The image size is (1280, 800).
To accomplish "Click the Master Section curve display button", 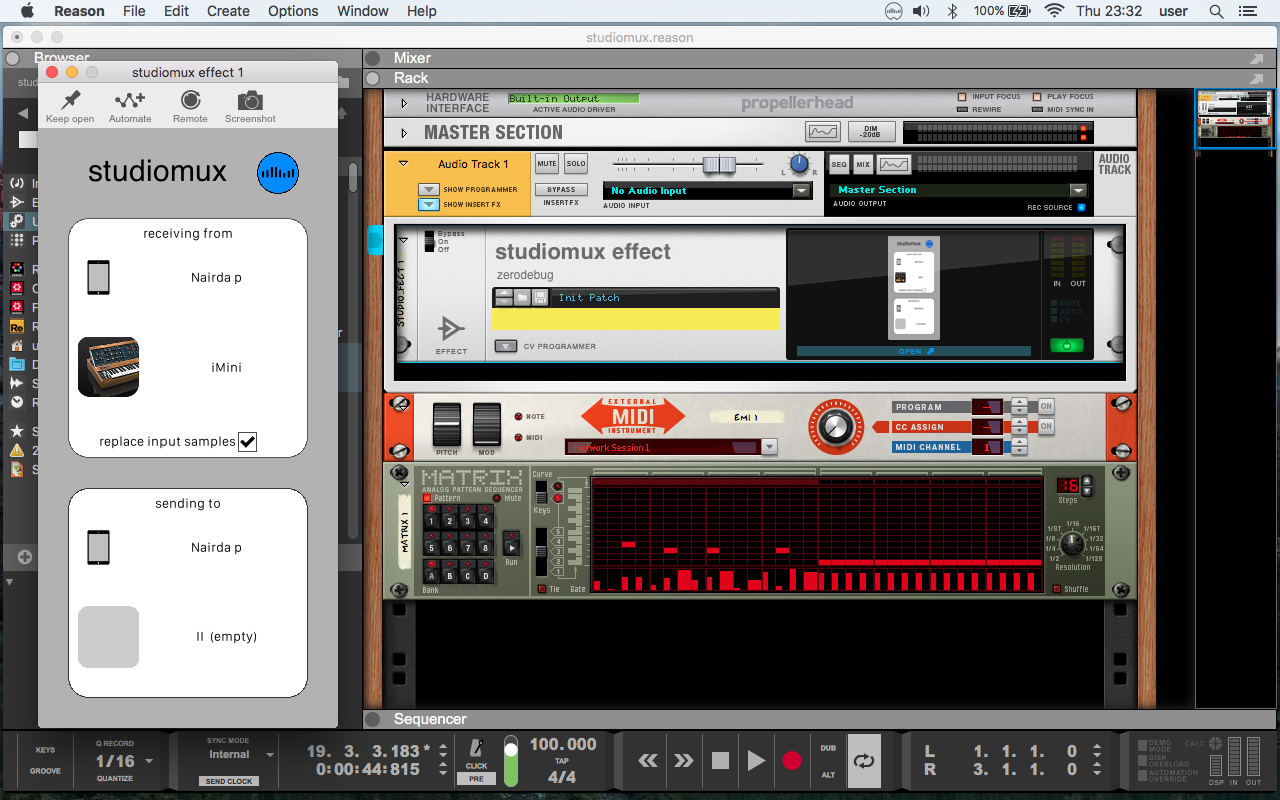I will pos(823,132).
